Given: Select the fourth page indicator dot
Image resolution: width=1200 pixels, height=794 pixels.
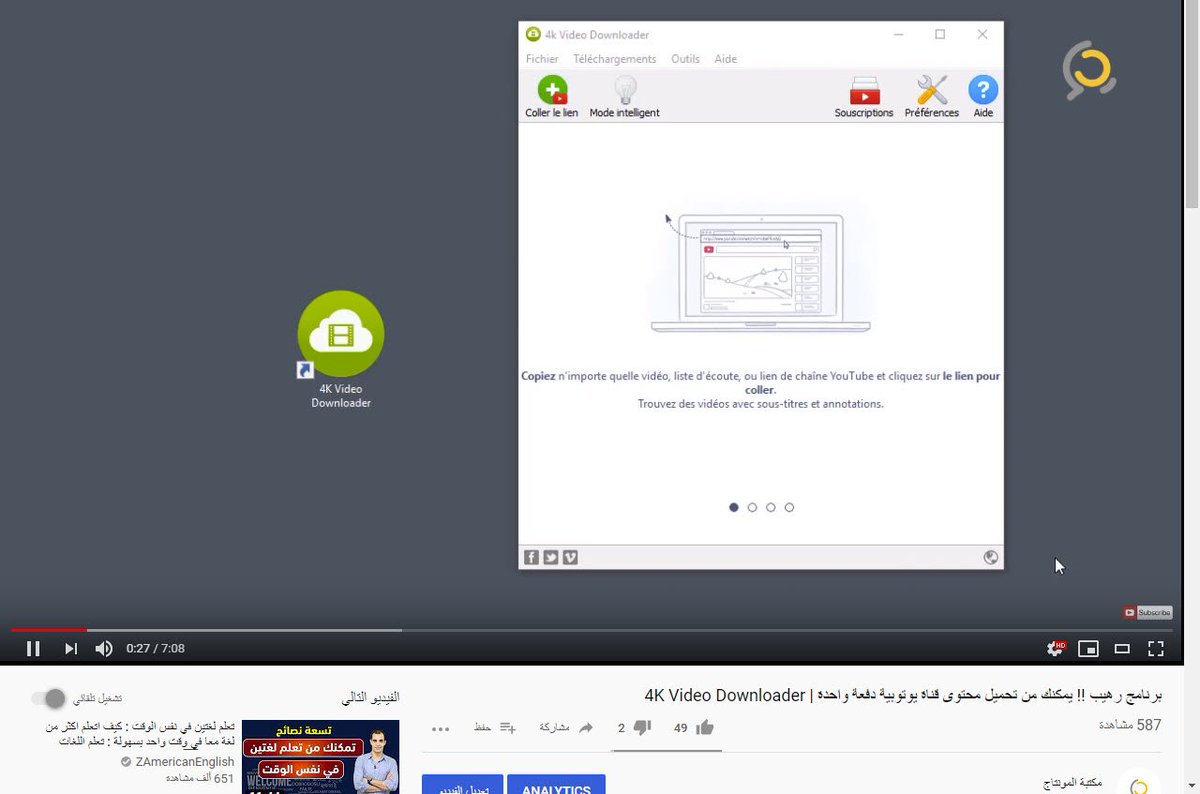Looking at the screenshot, I should click(x=789, y=507).
